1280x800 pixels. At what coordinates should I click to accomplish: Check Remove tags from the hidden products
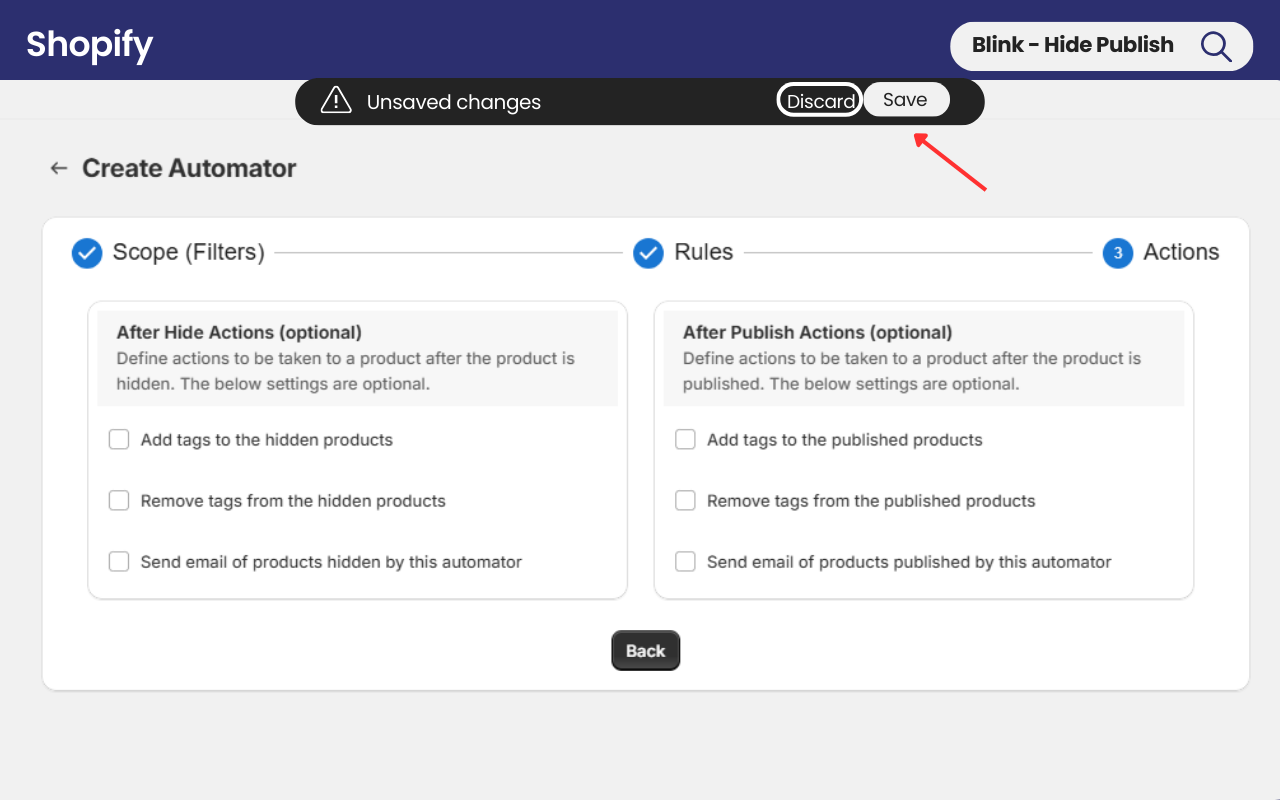point(119,501)
